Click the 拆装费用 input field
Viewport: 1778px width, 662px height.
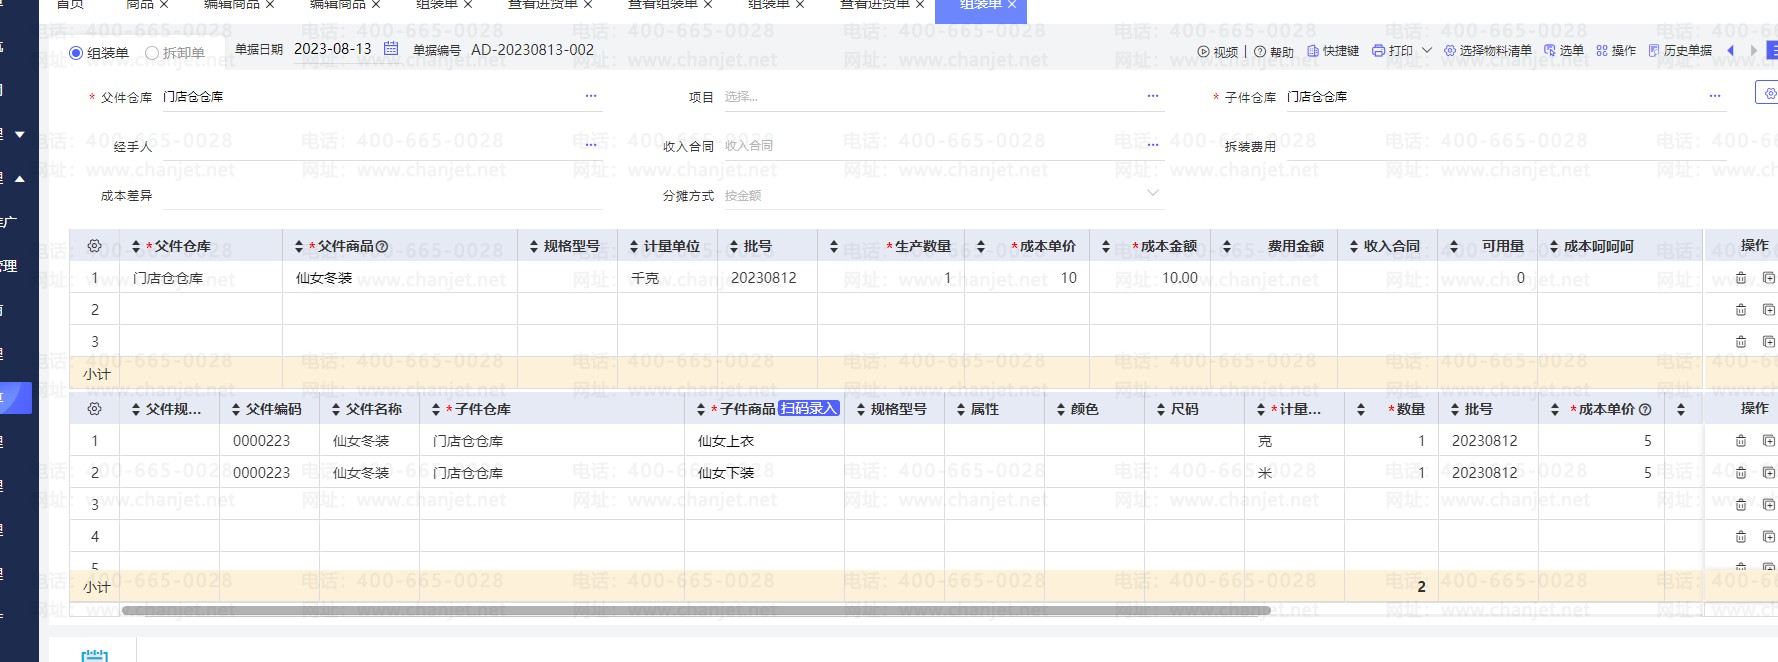[x=1506, y=146]
